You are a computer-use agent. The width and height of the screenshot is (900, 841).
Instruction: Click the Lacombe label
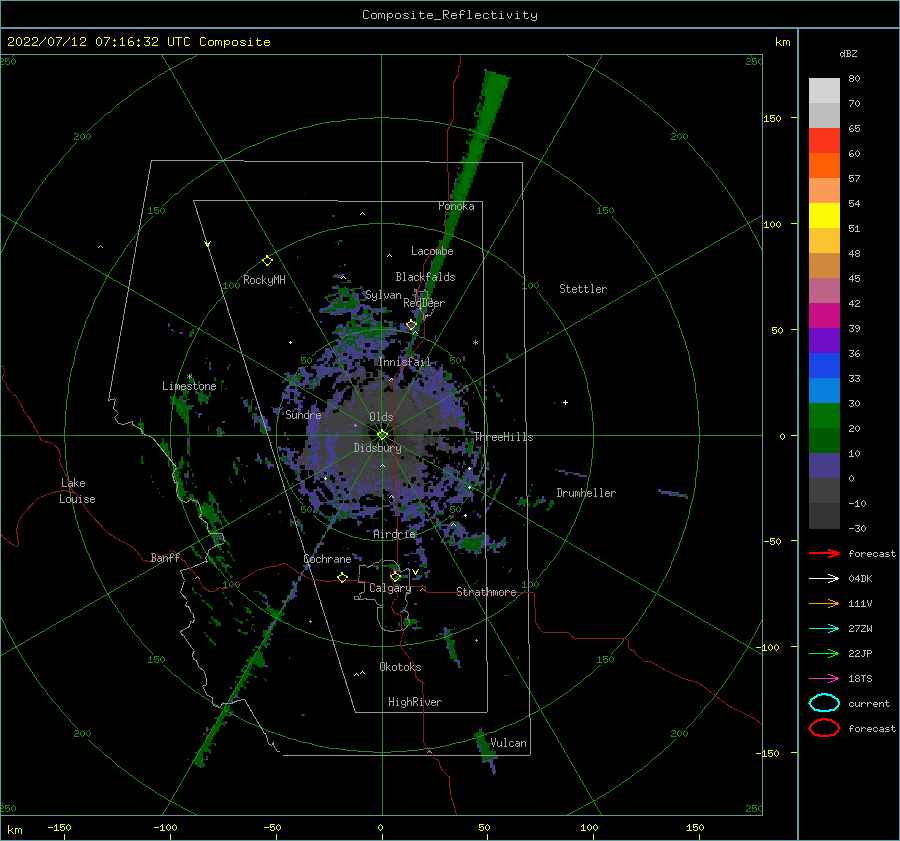point(432,251)
